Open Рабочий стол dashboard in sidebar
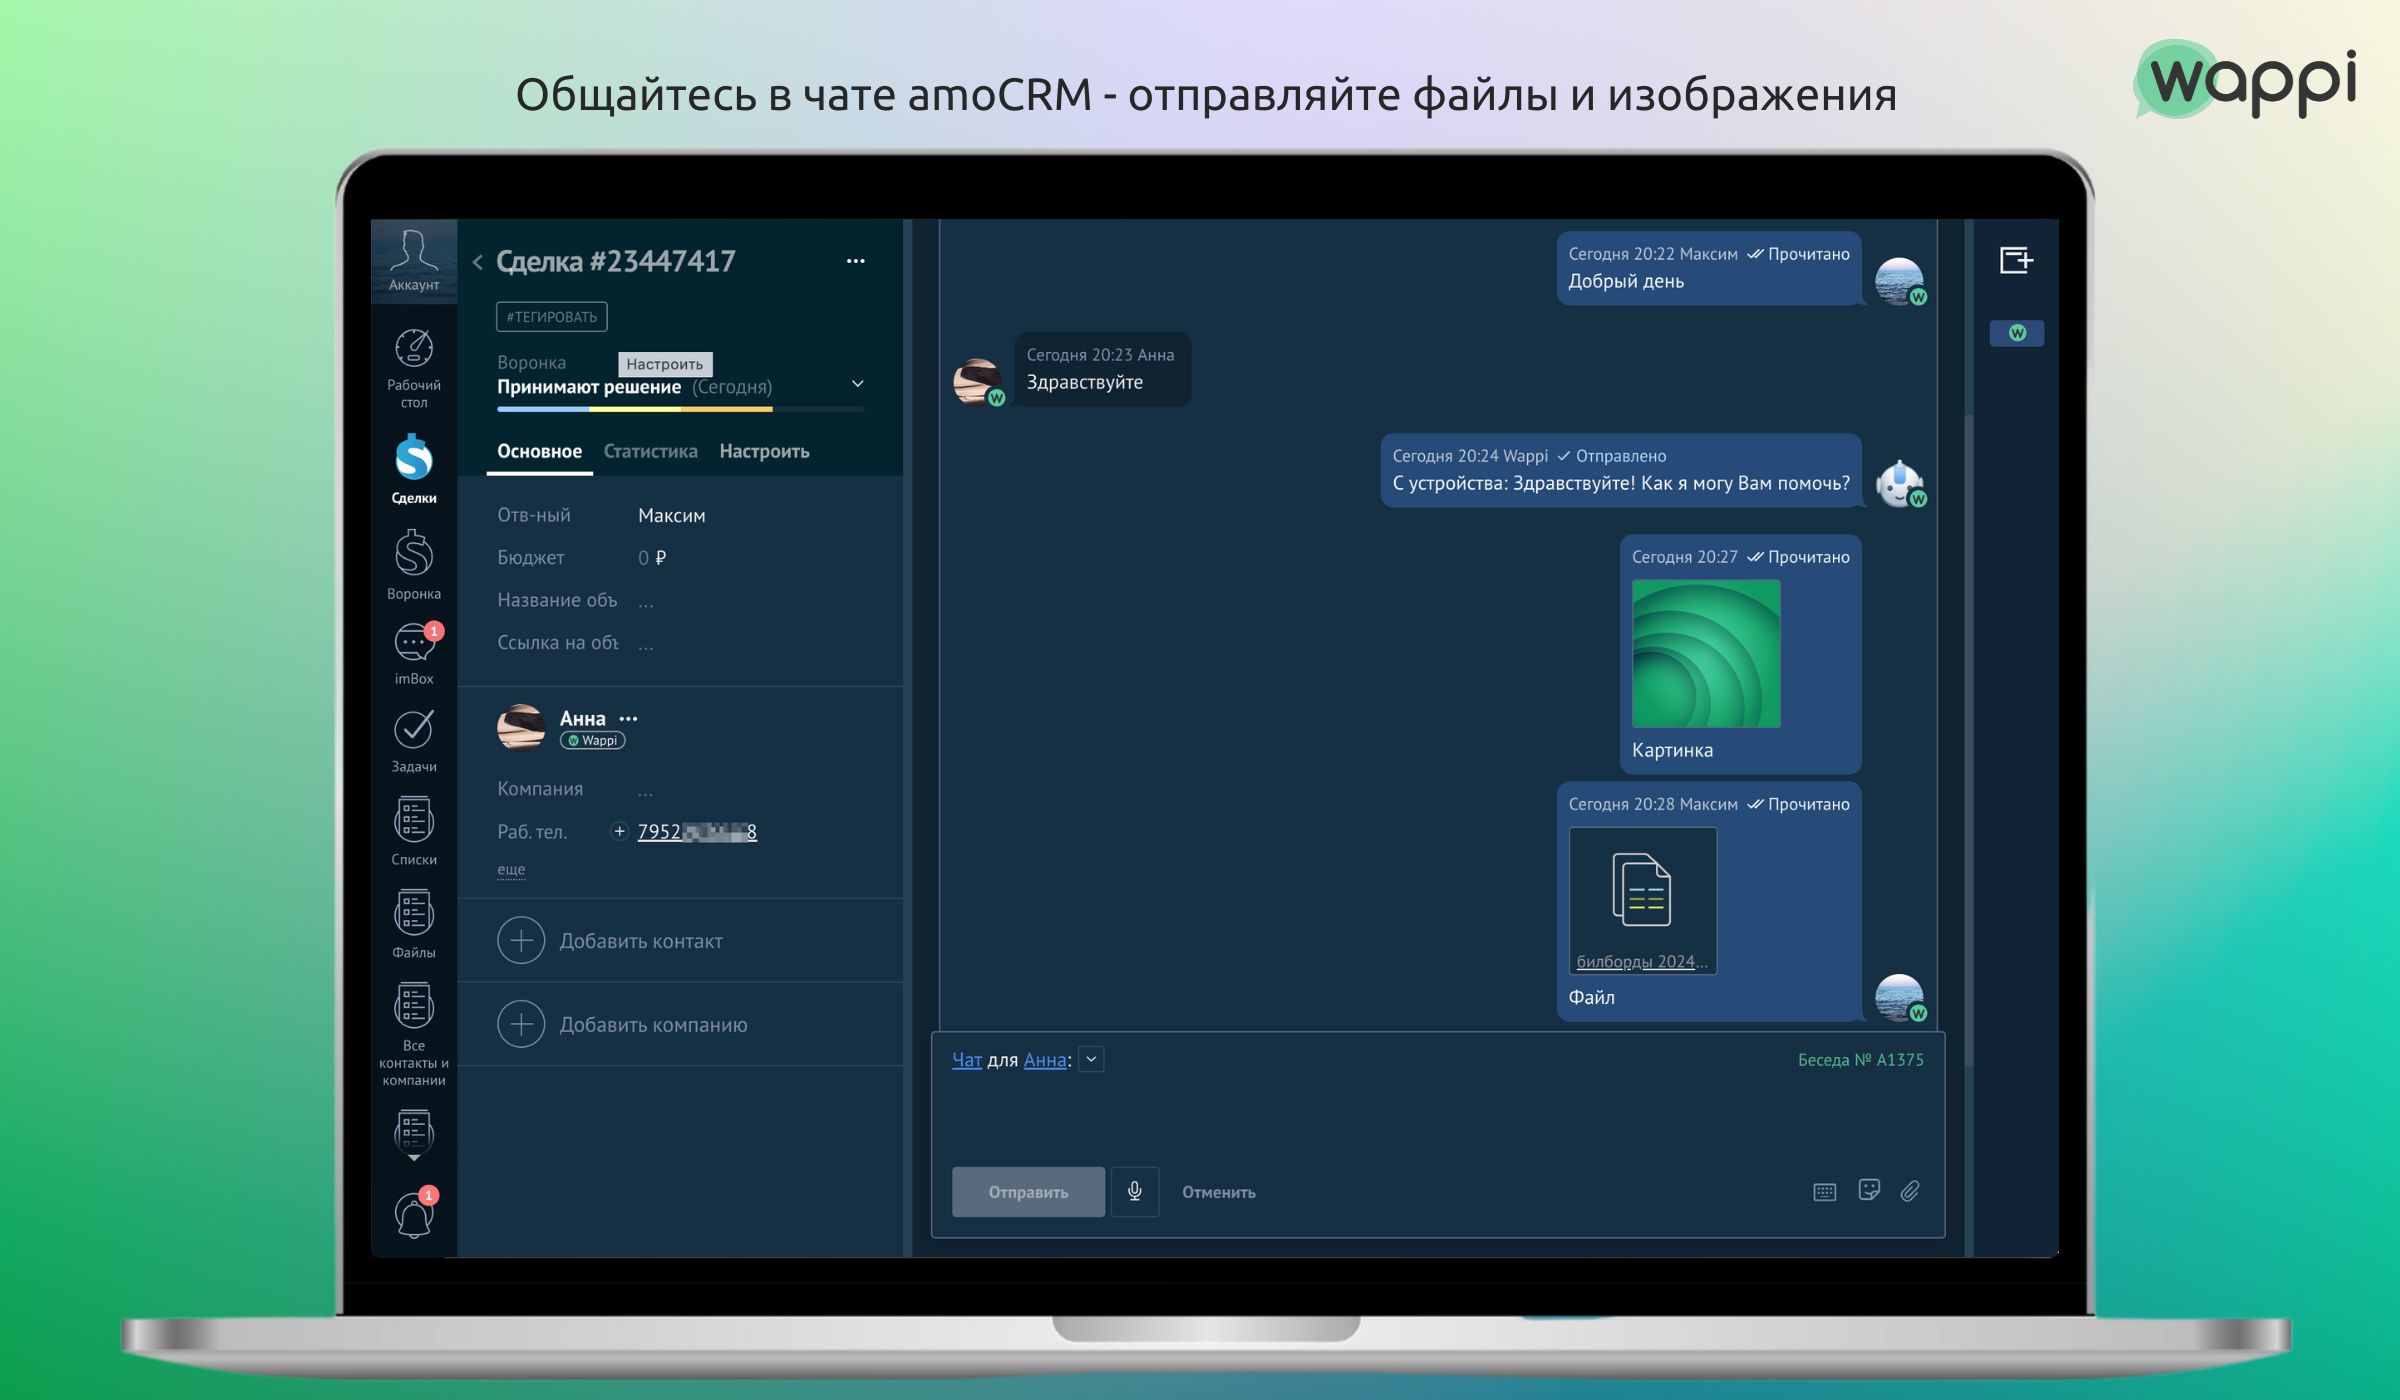2400x1400 pixels. tap(414, 368)
